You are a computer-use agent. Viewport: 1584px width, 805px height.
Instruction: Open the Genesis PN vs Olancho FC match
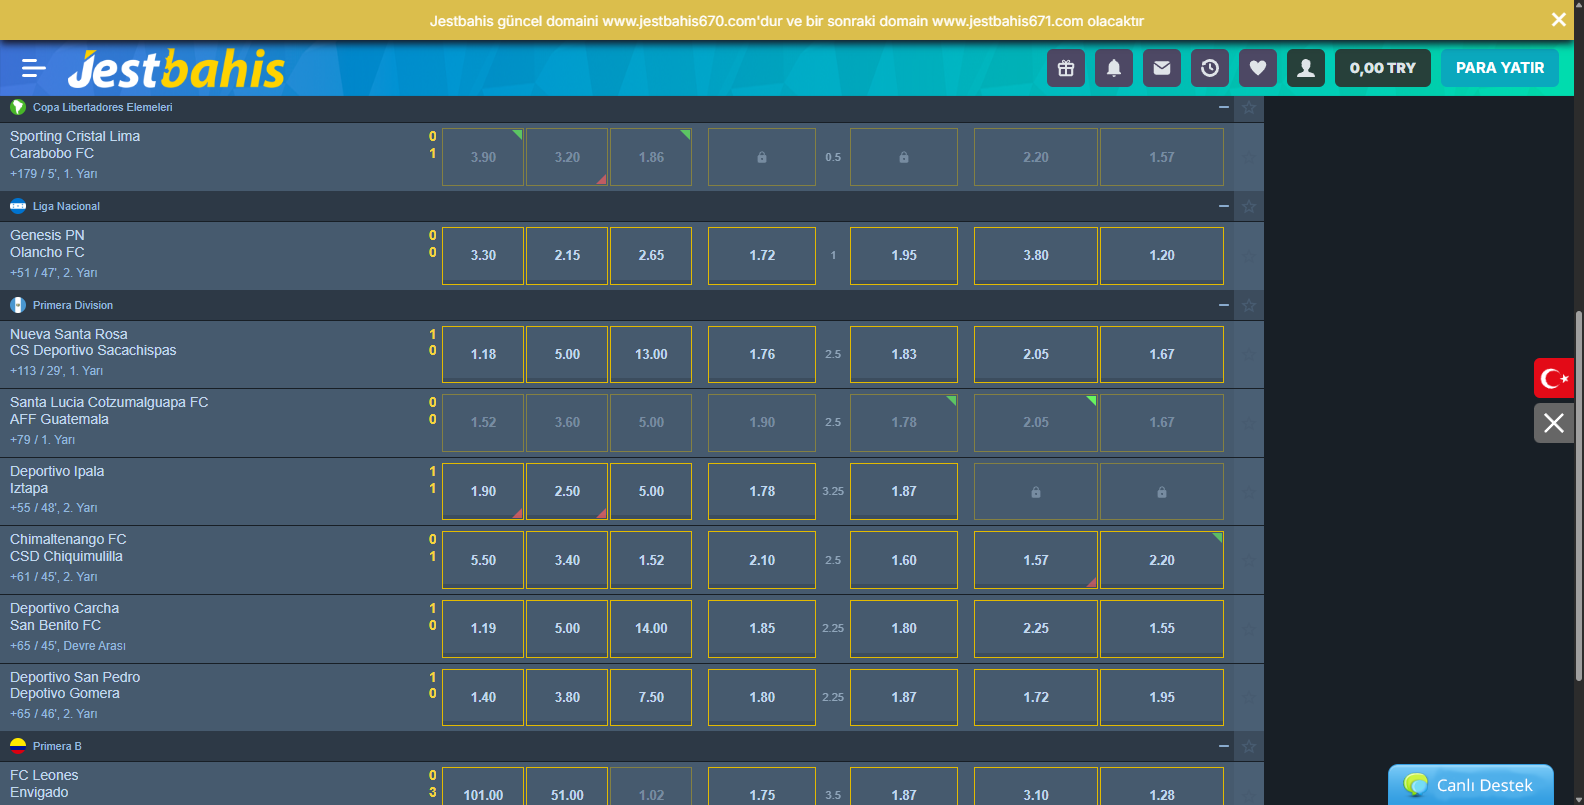click(47, 244)
